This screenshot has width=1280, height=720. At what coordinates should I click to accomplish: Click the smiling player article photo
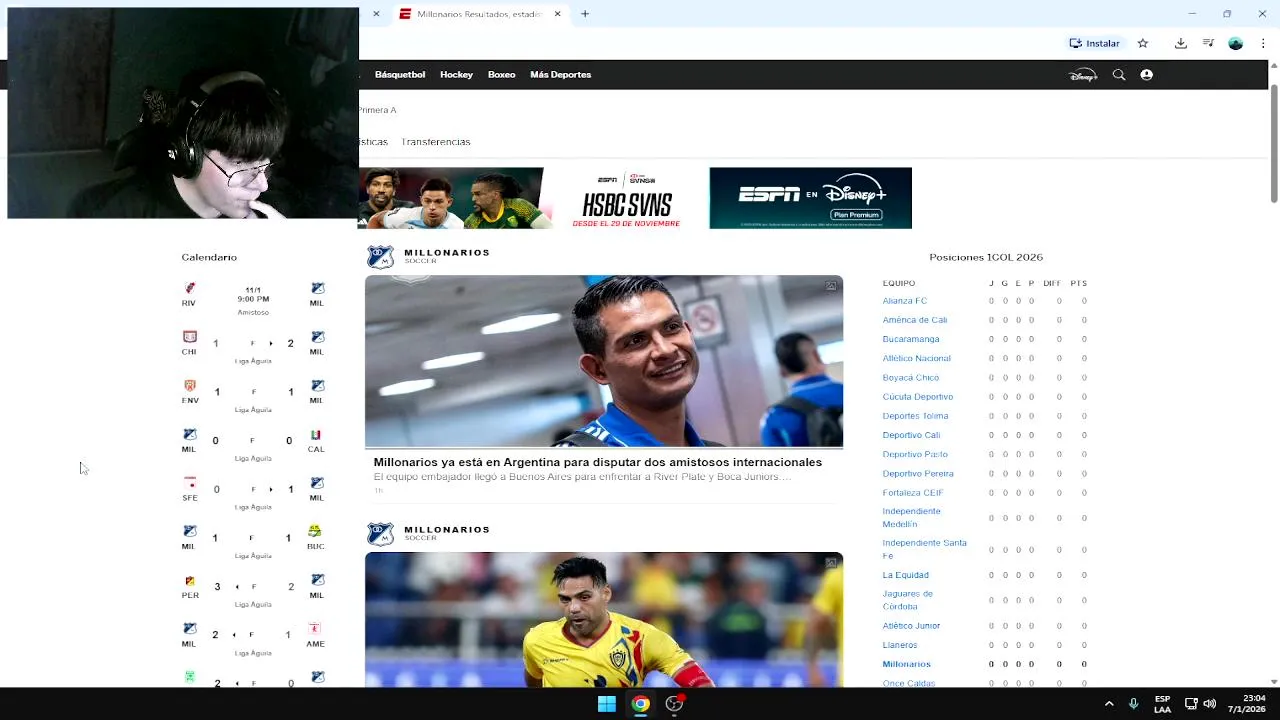tap(604, 361)
